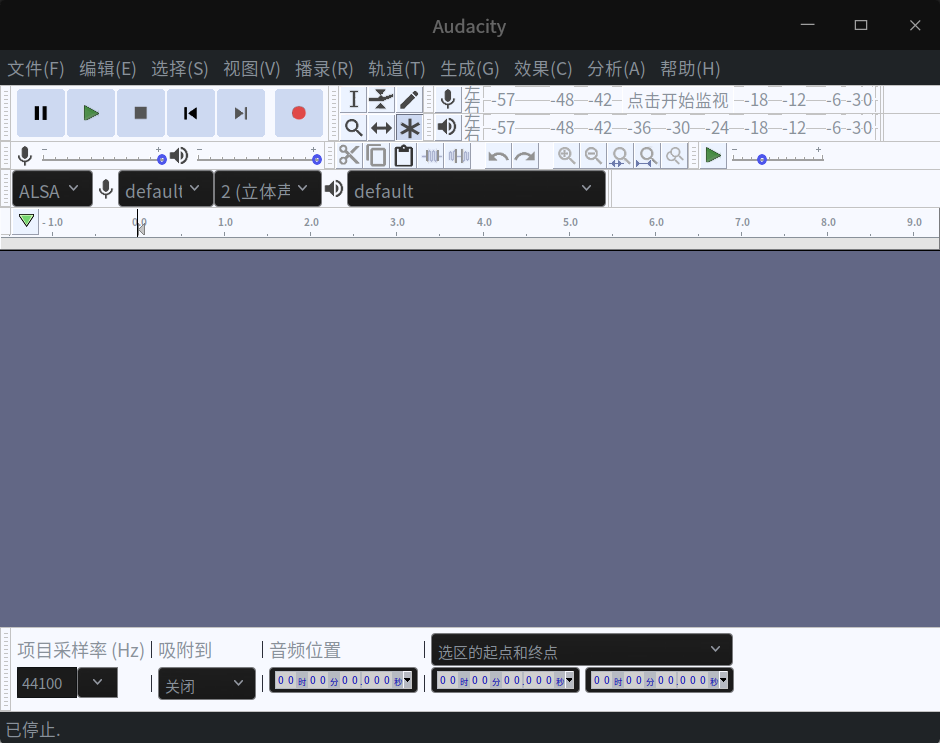Toggle the Pause button
The height and width of the screenshot is (743, 940).
click(x=41, y=113)
